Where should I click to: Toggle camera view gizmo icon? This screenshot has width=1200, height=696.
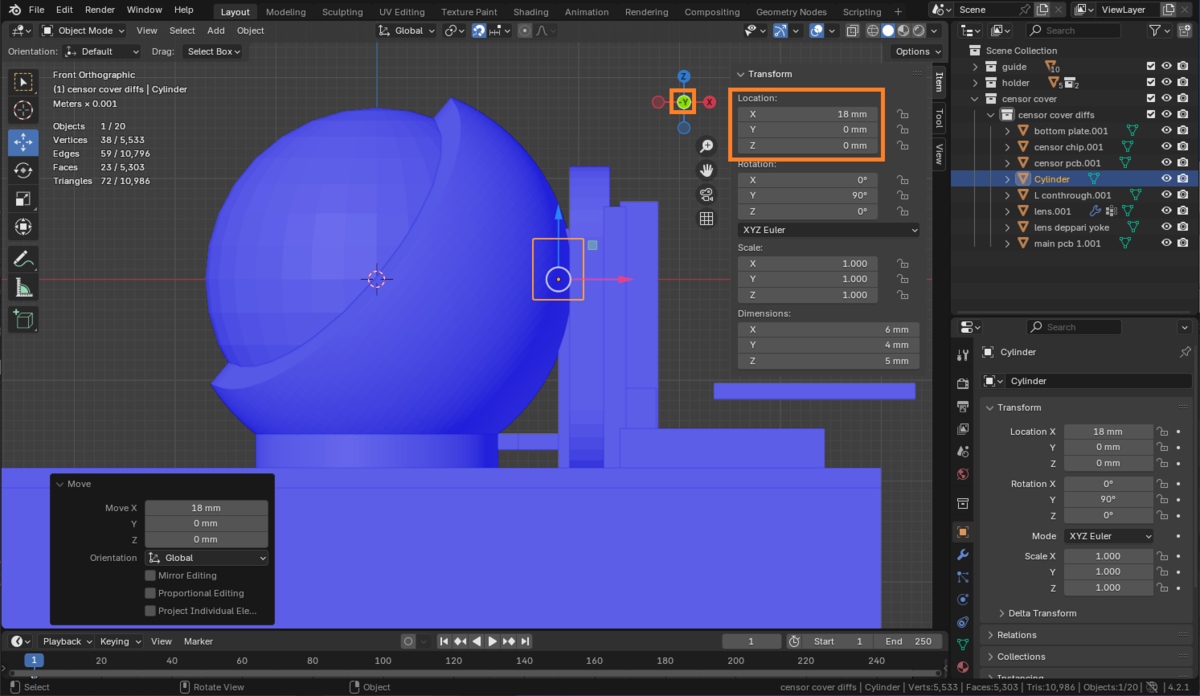(706, 194)
